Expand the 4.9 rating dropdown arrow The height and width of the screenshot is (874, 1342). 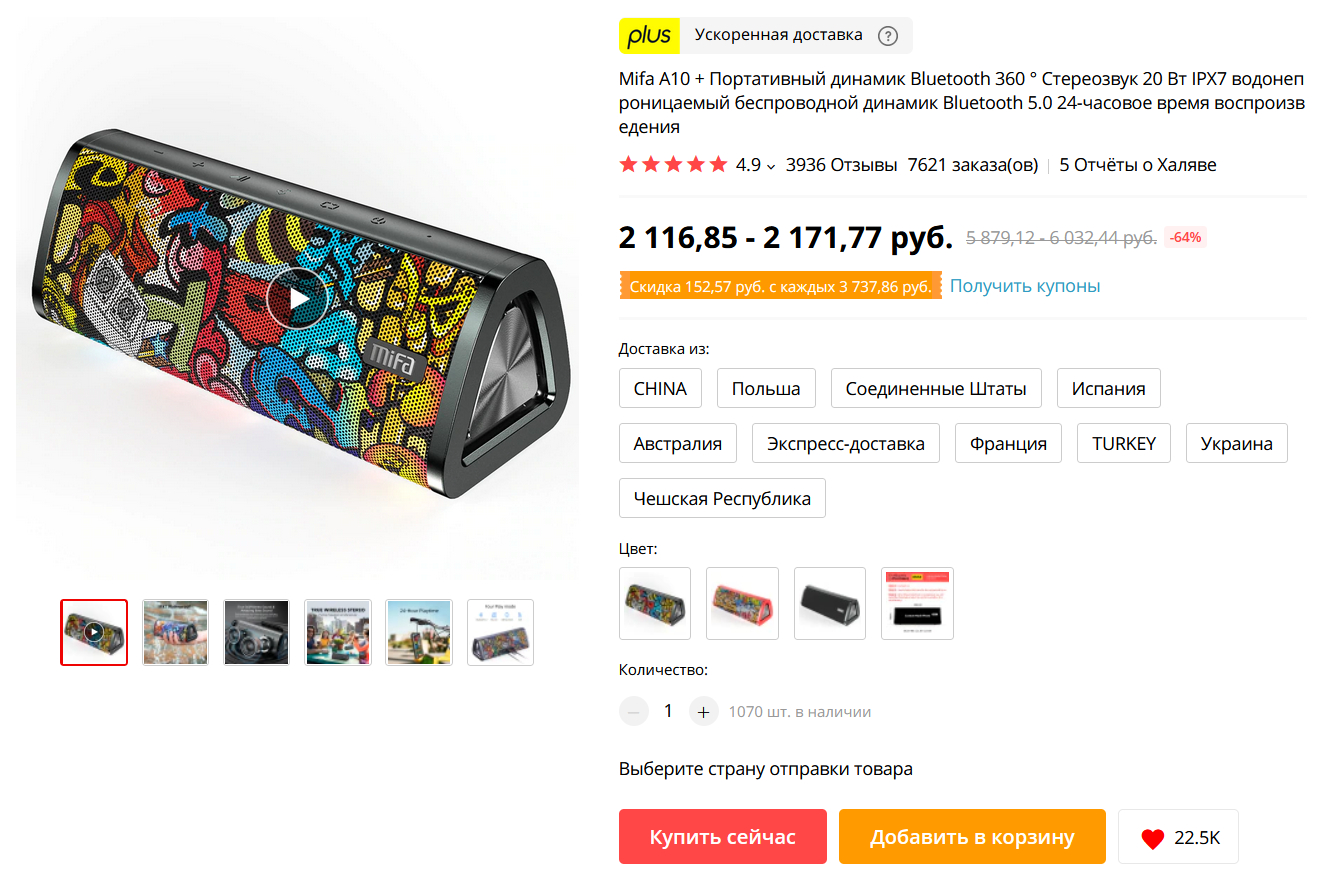coord(771,167)
